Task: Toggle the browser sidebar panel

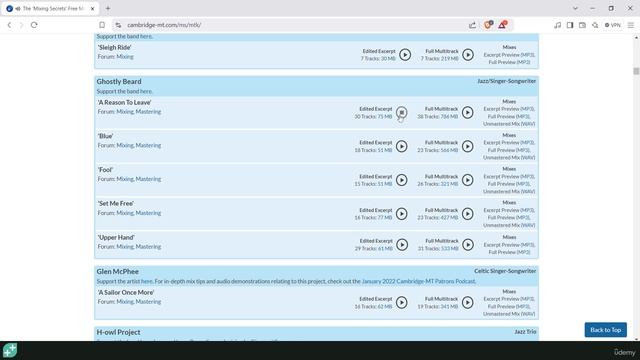Action: pos(570,25)
